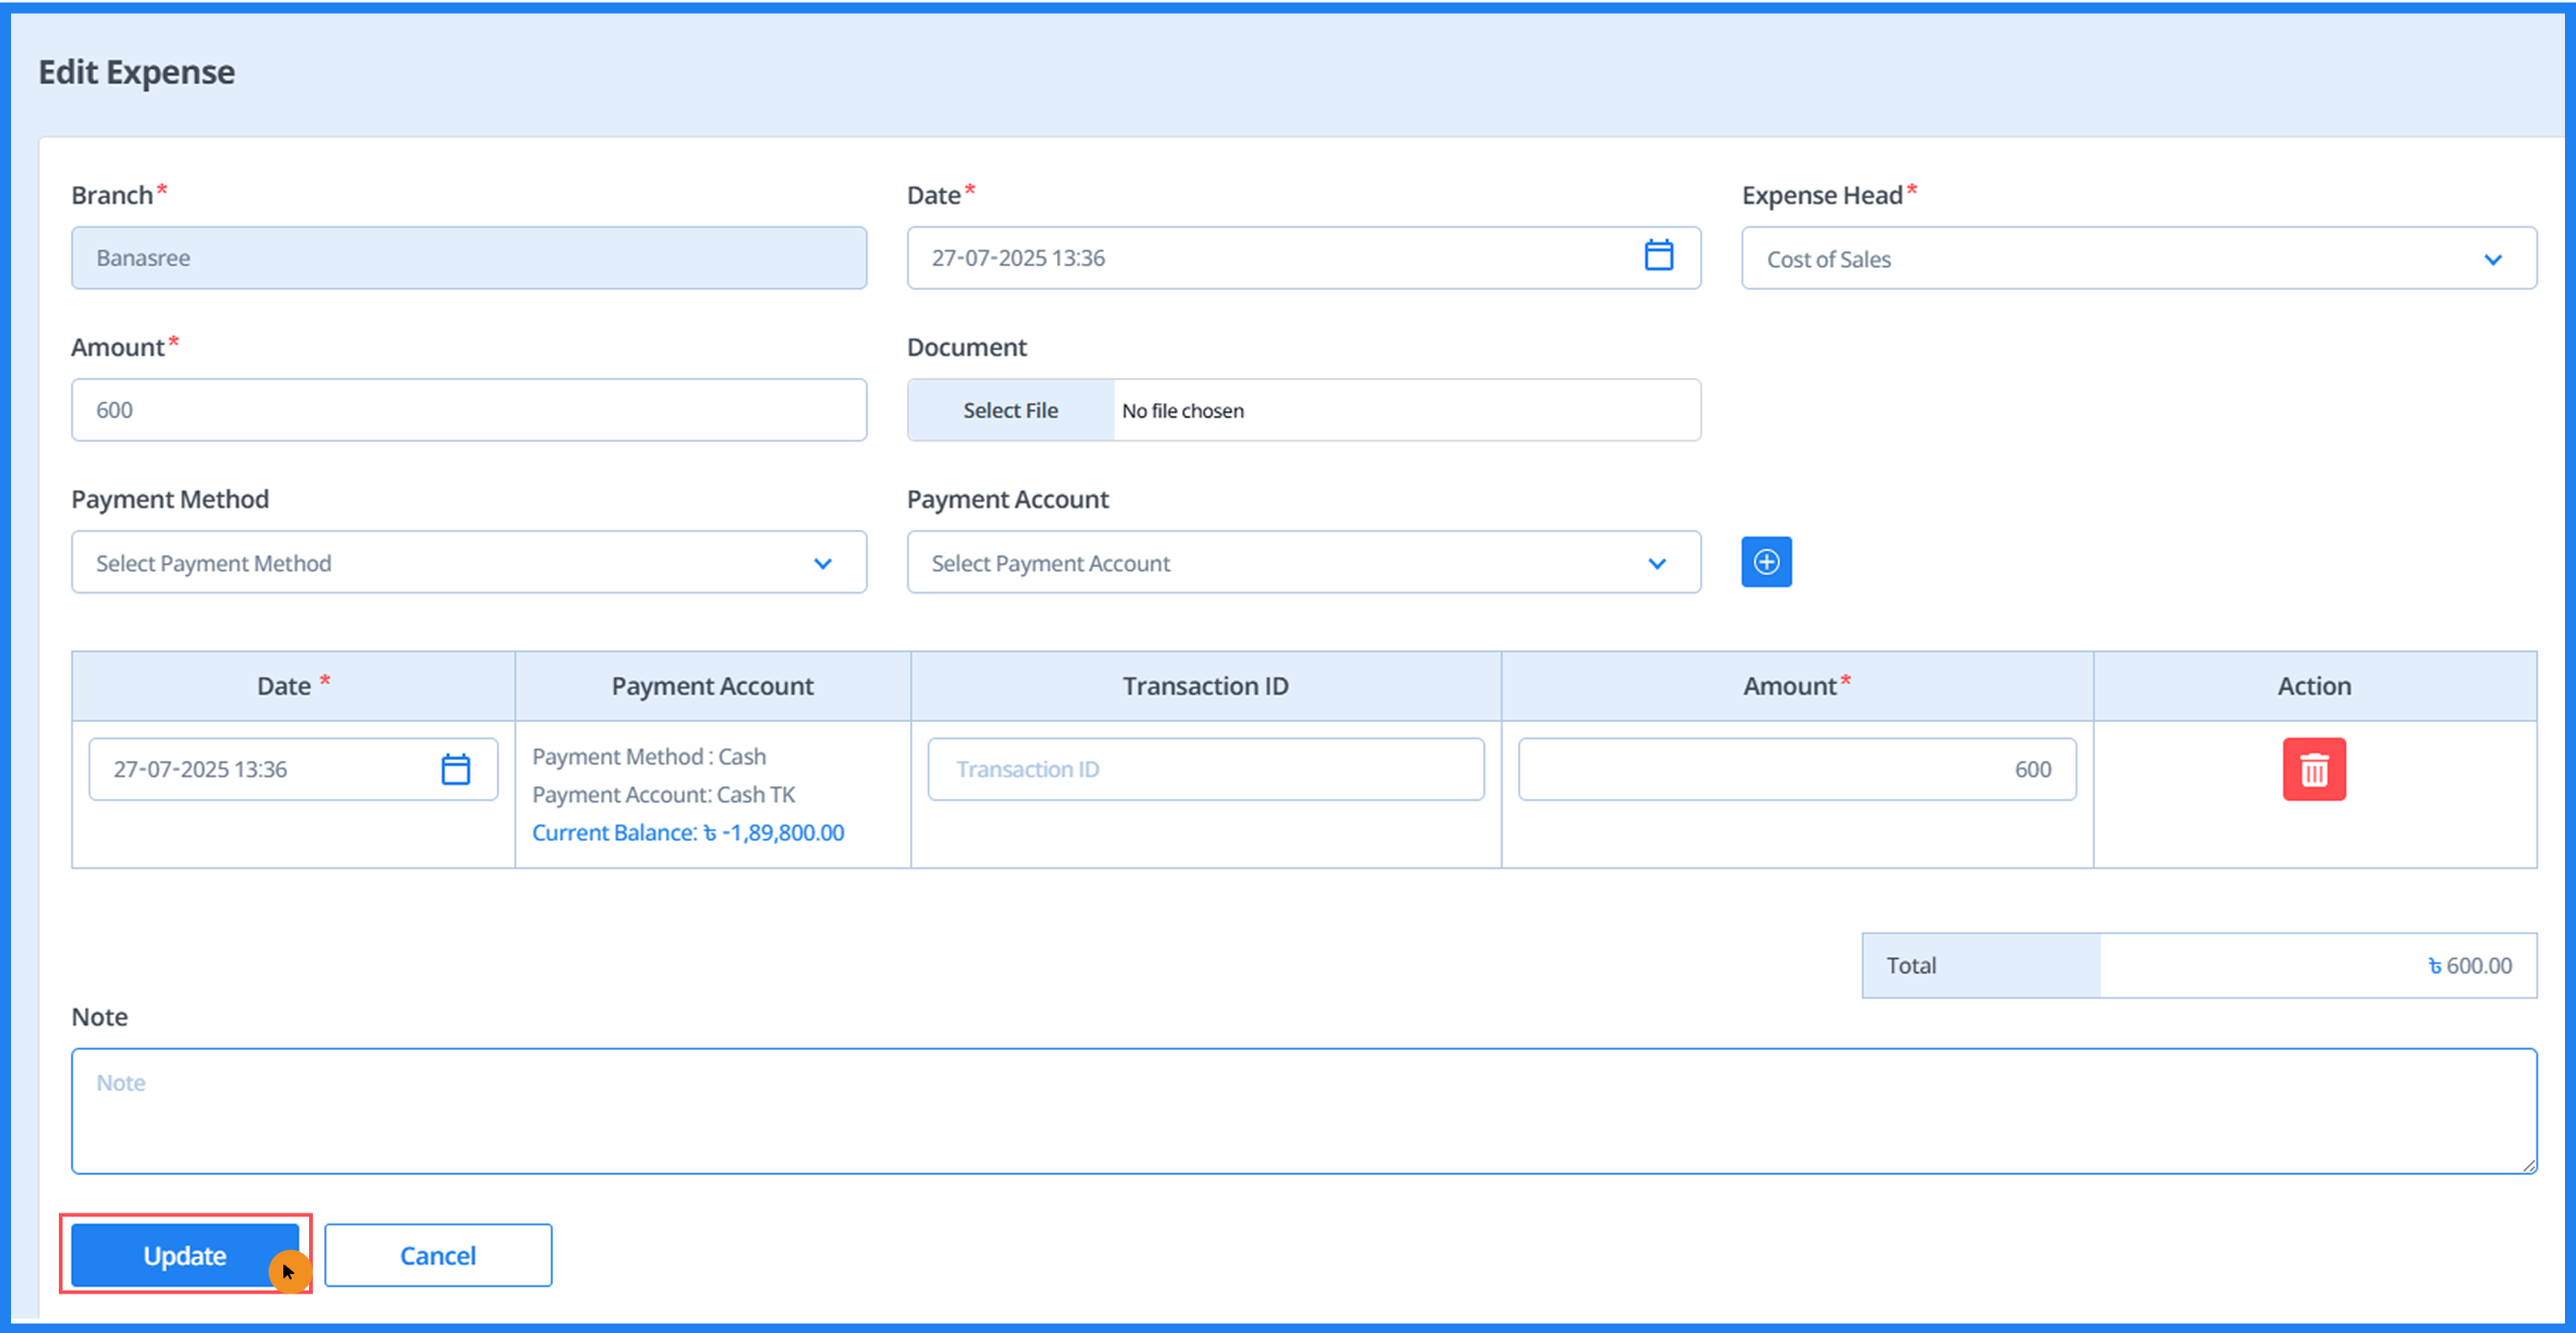Click the disabled Branch field showing Banasree
Screen dimensions: 2576x1333
[x=468, y=257]
